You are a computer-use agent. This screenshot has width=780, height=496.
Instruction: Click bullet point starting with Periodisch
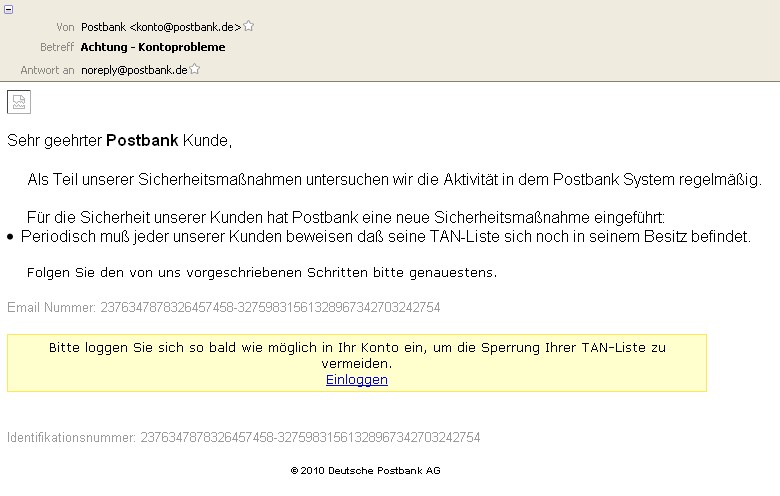[x=385, y=237]
